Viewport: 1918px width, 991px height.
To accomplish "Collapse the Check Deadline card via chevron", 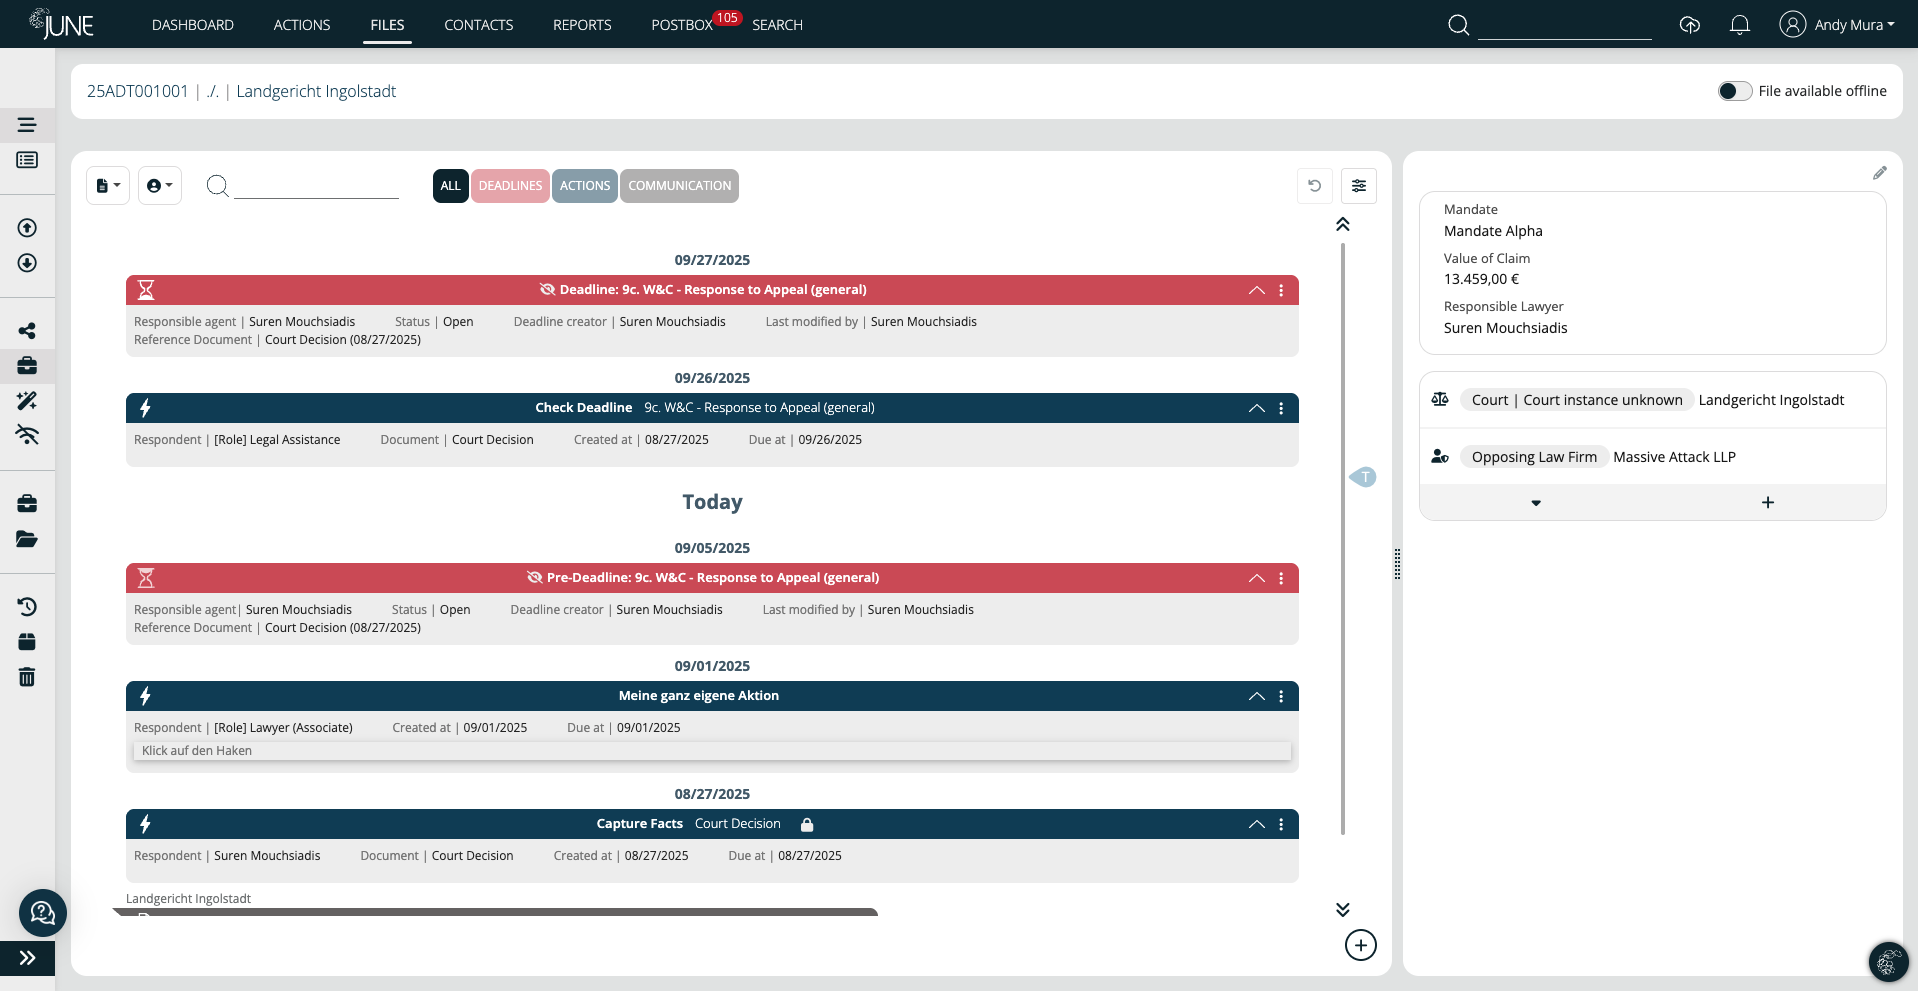I will point(1256,408).
